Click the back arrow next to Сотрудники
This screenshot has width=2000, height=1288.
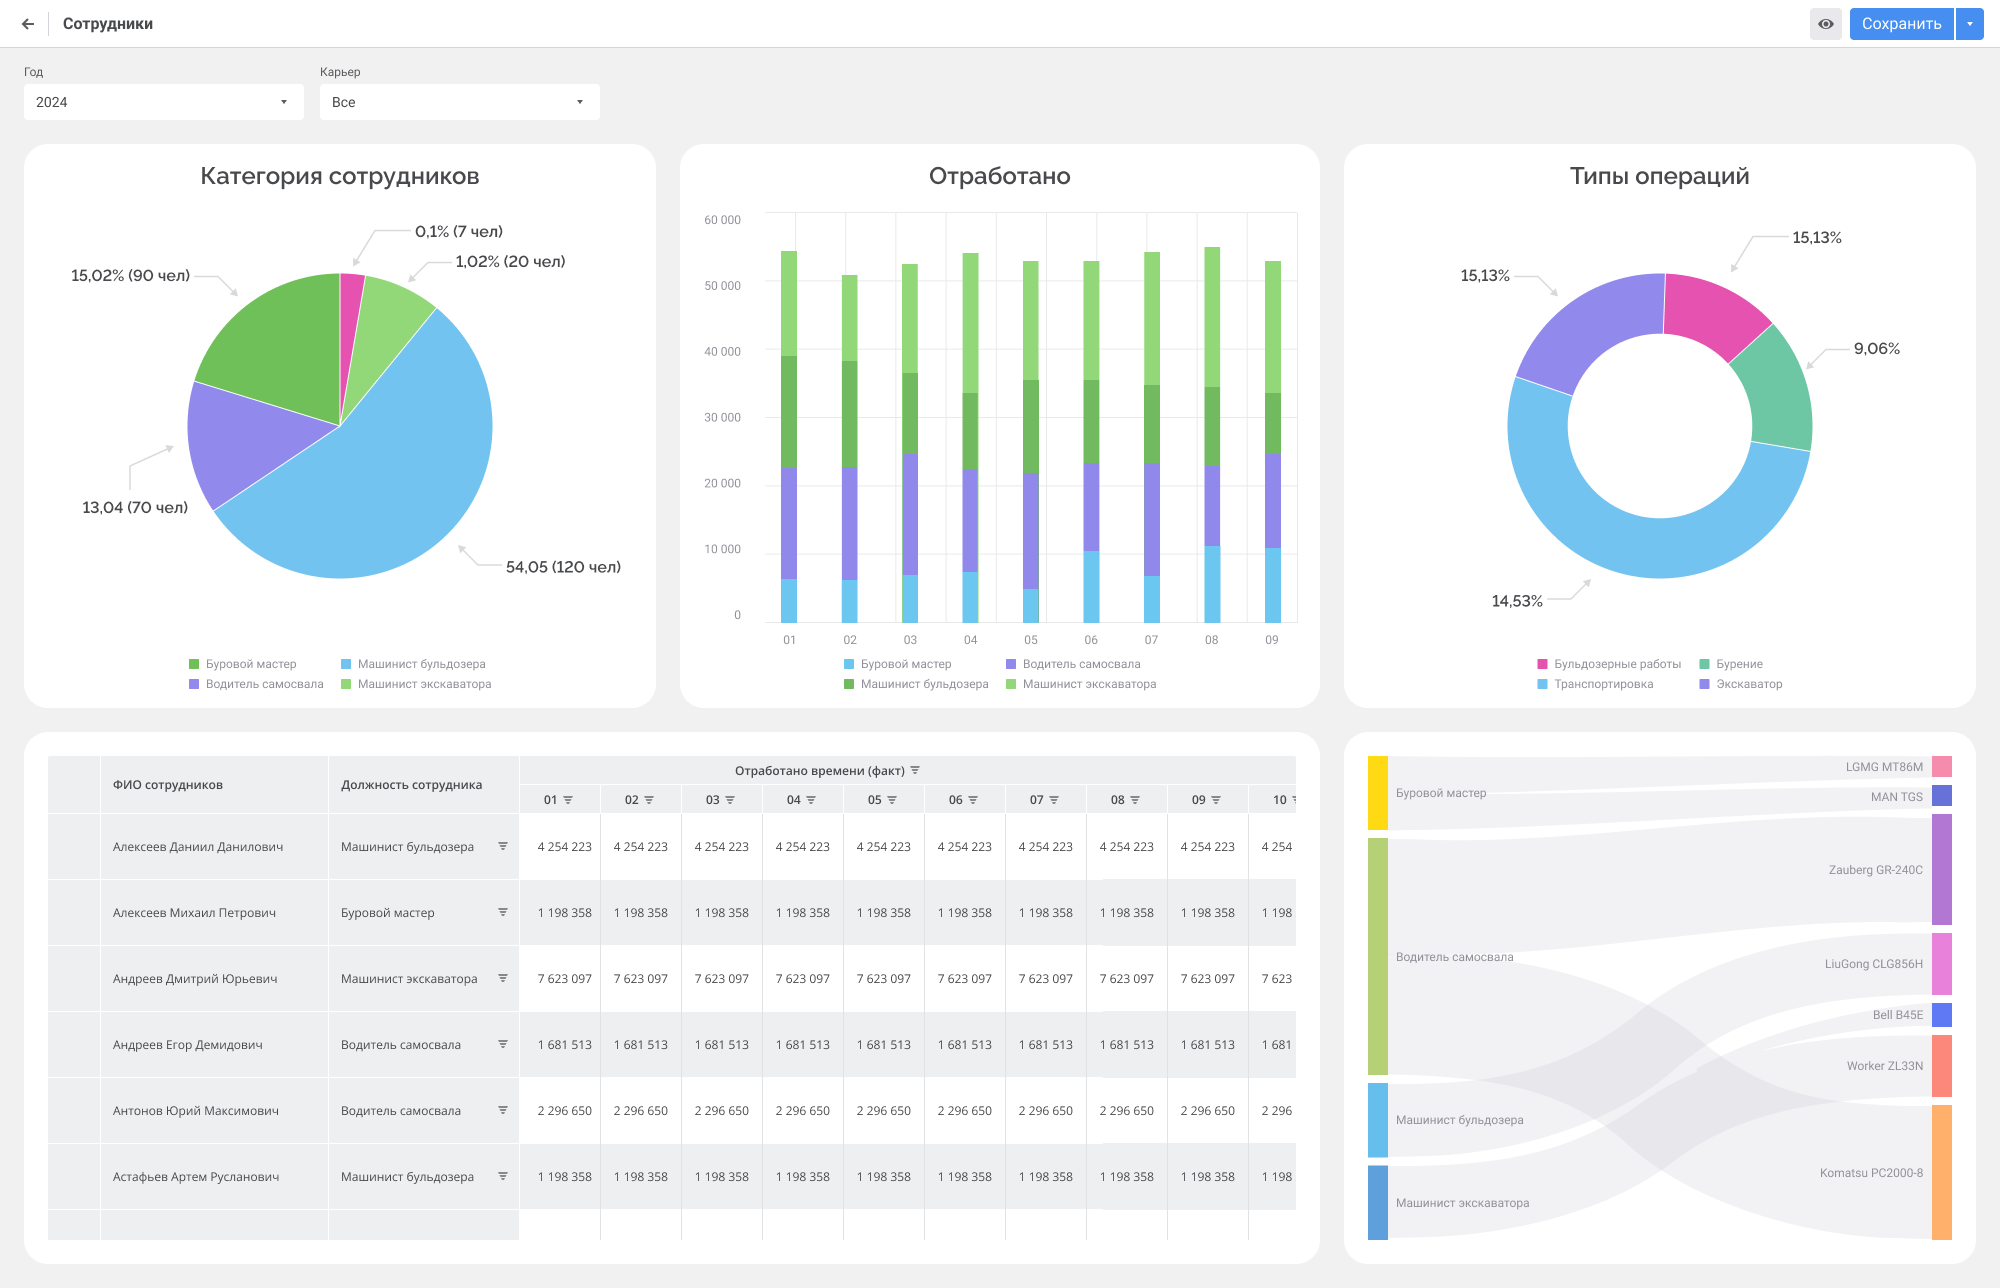28,24
